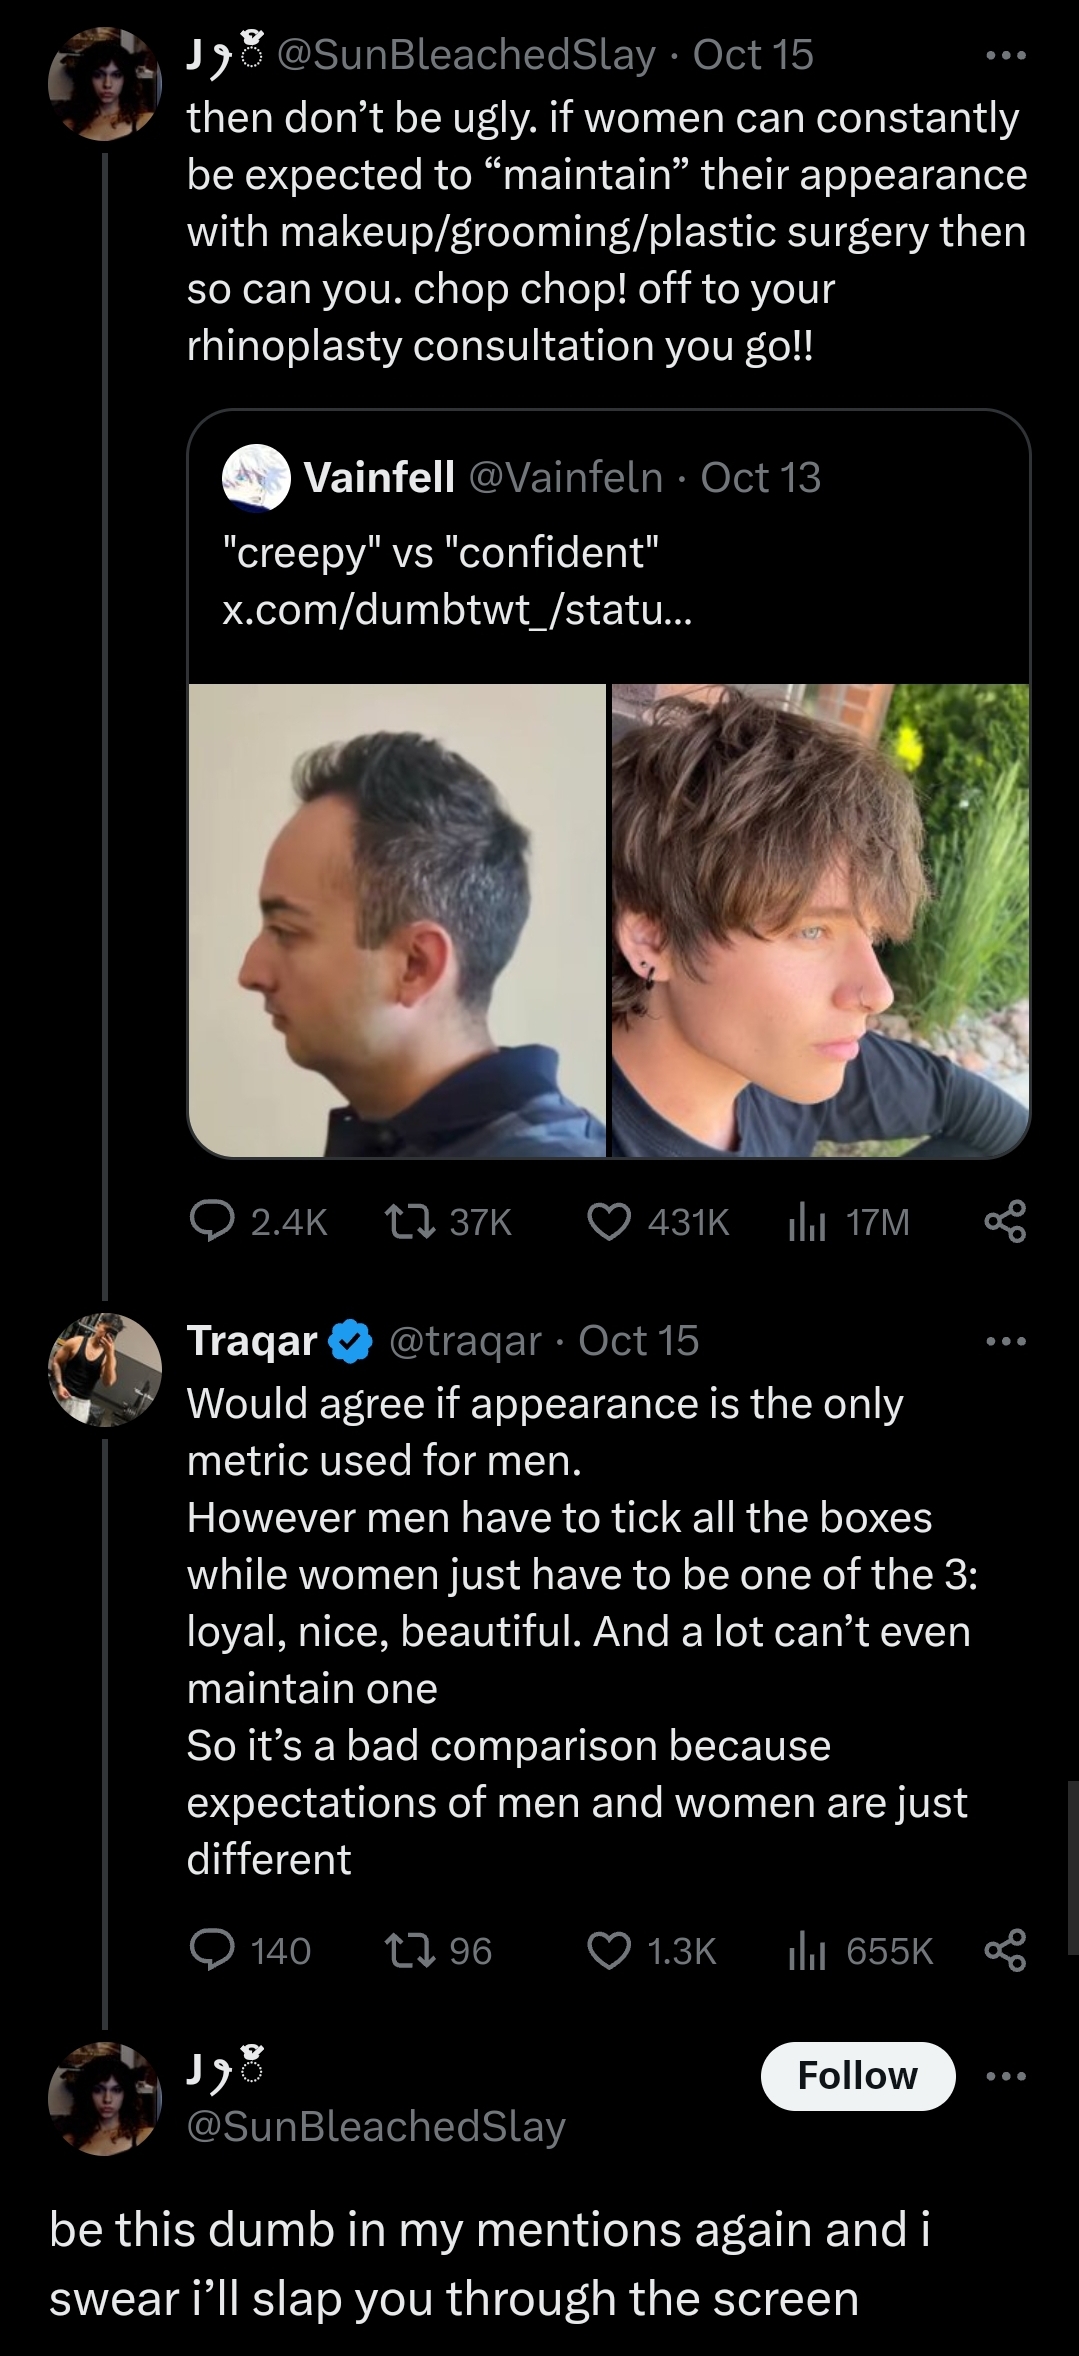
Task: Share the first SunBleachedSlay tweet
Action: [1005, 1222]
